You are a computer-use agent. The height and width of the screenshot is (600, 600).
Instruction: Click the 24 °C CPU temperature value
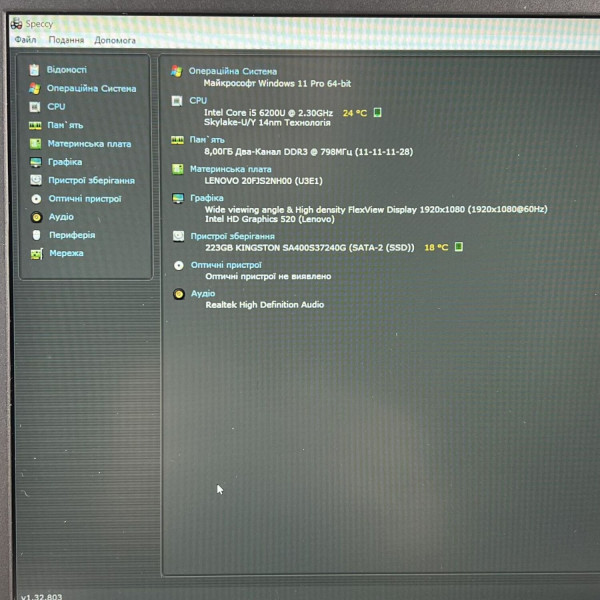point(355,113)
